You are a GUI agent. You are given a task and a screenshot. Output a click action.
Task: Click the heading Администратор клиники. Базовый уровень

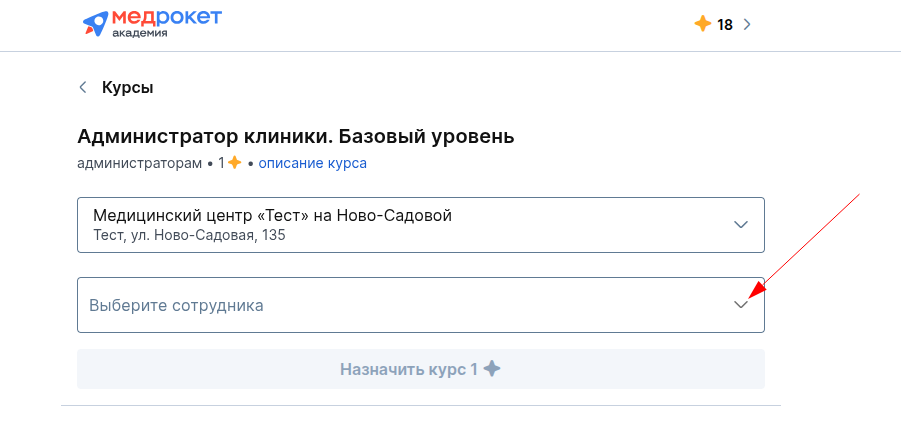[x=295, y=137]
